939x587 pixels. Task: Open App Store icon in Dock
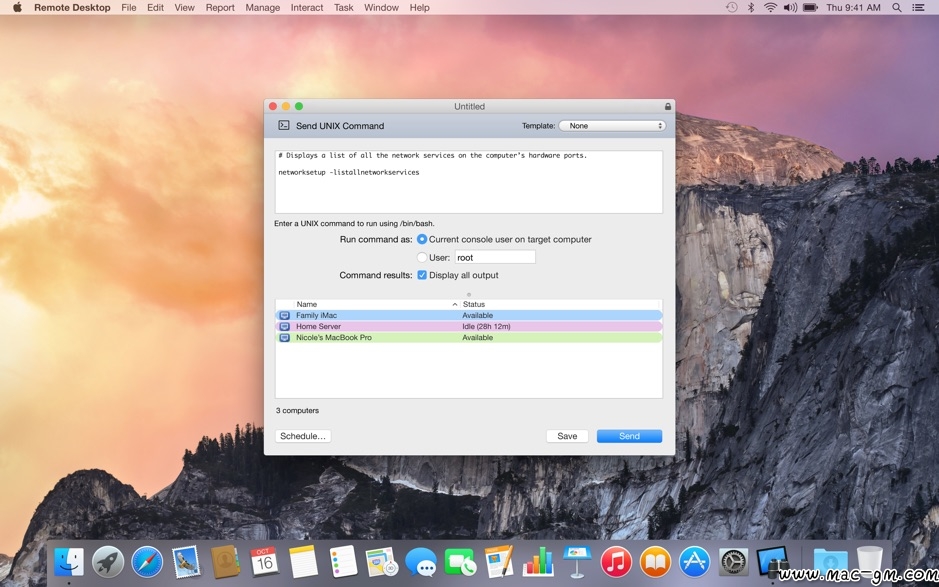695,562
